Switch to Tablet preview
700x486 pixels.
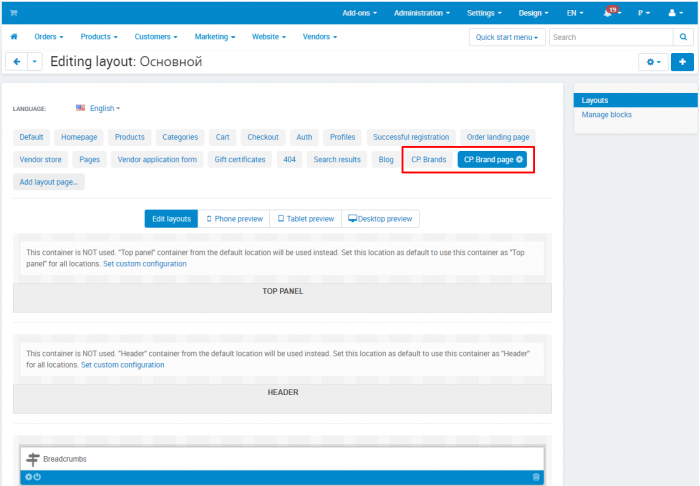pyautogui.click(x=306, y=219)
